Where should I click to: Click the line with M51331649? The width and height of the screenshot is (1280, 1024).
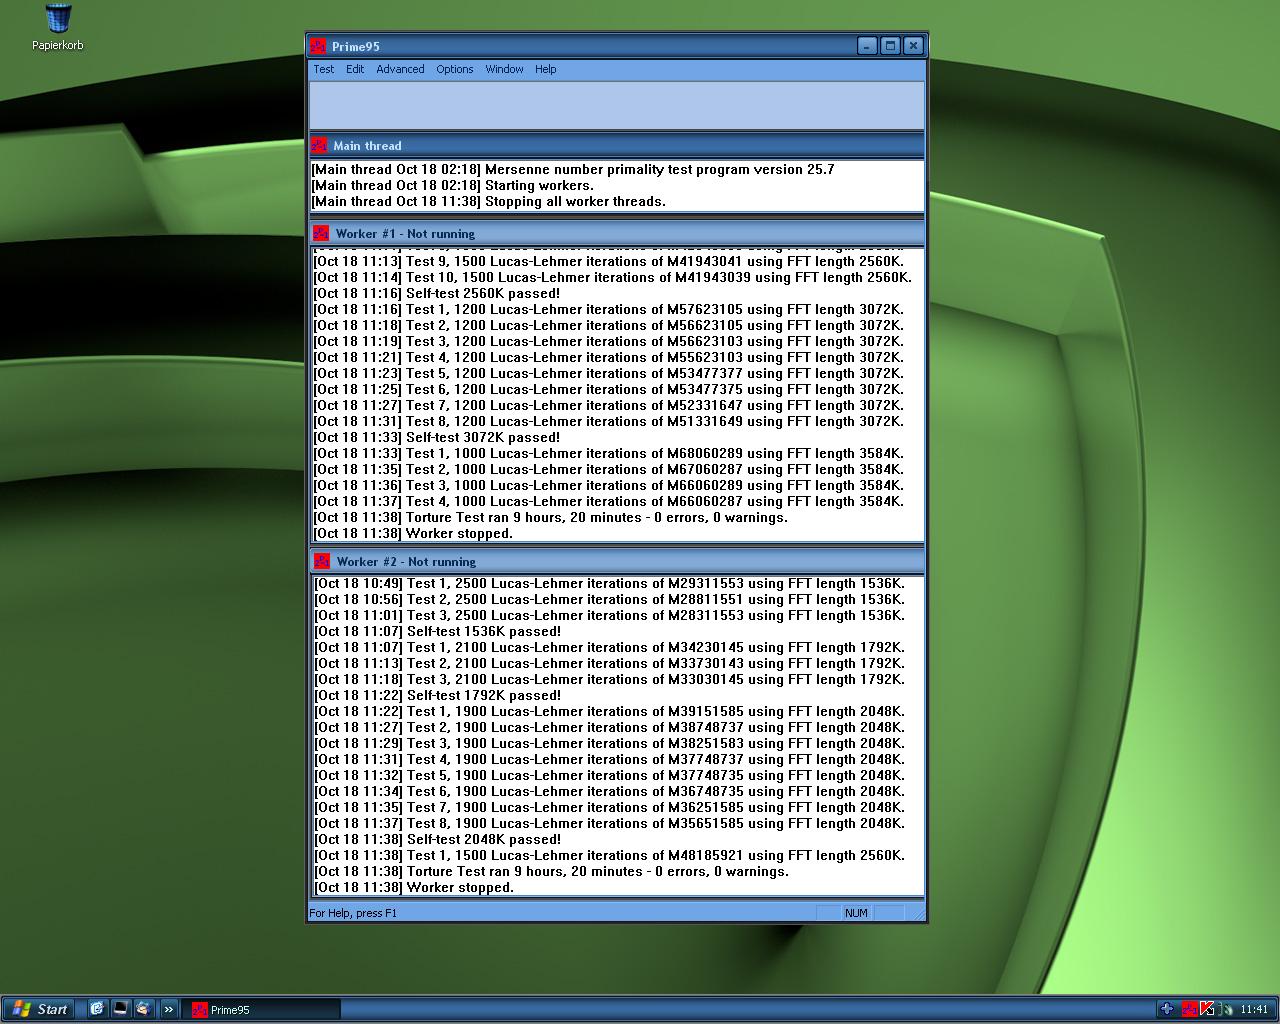pos(609,421)
